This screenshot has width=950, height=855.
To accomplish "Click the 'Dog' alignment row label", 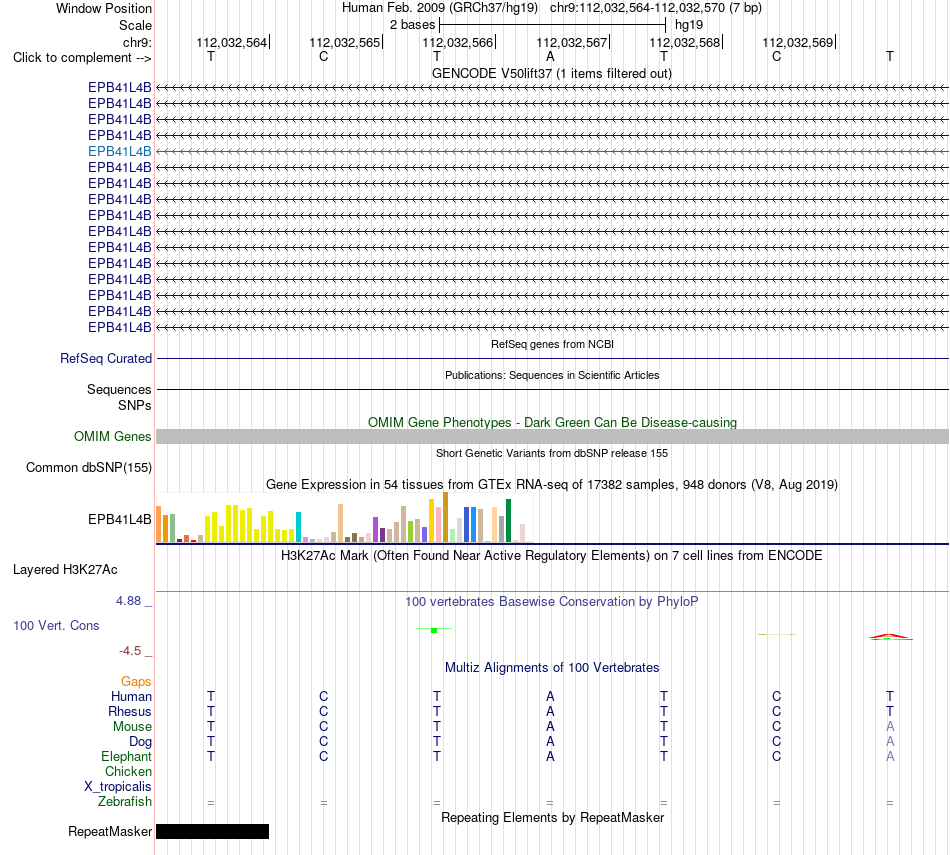I will (x=140, y=742).
